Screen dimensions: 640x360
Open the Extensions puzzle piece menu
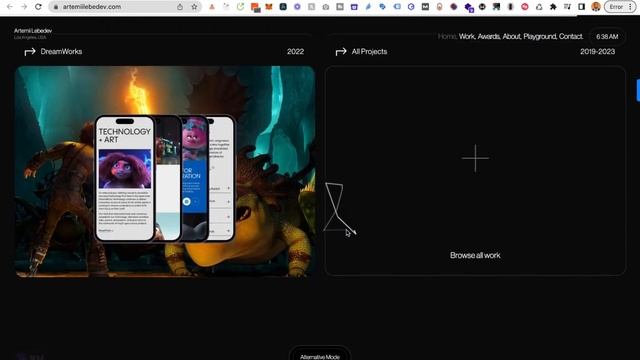(x=553, y=7)
